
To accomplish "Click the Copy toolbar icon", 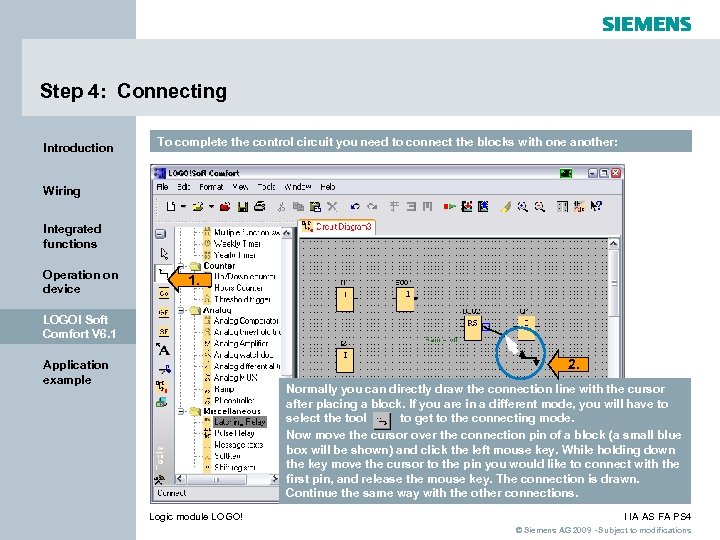I will 298,207.
